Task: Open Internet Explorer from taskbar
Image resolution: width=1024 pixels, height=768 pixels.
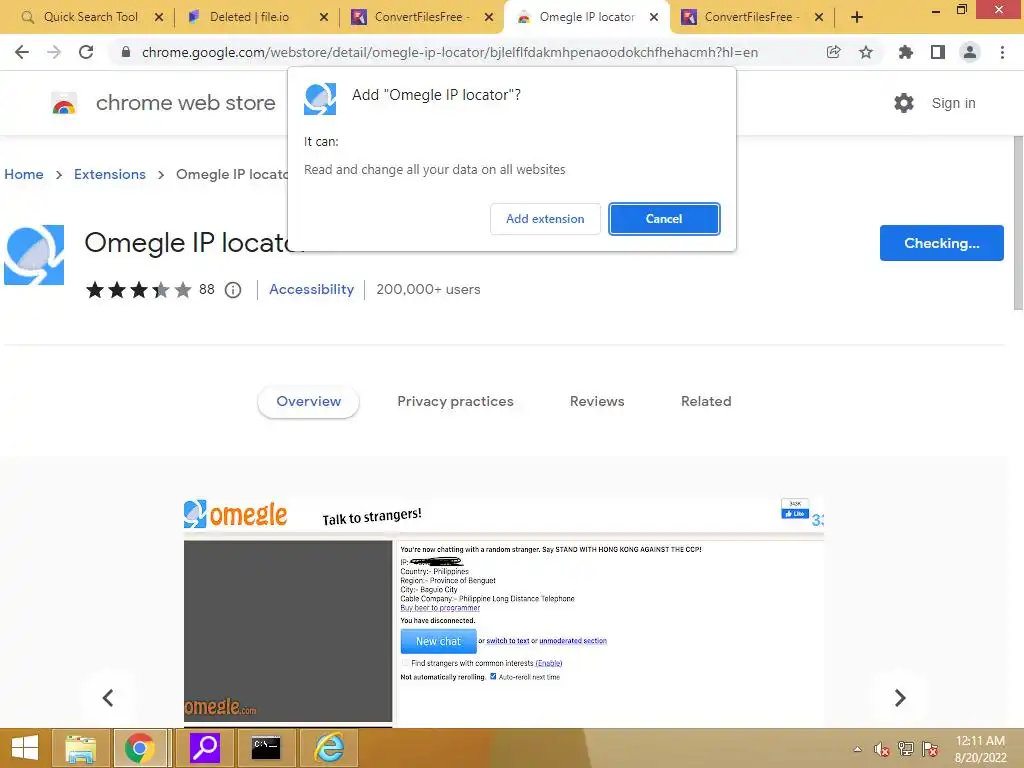Action: [x=329, y=748]
